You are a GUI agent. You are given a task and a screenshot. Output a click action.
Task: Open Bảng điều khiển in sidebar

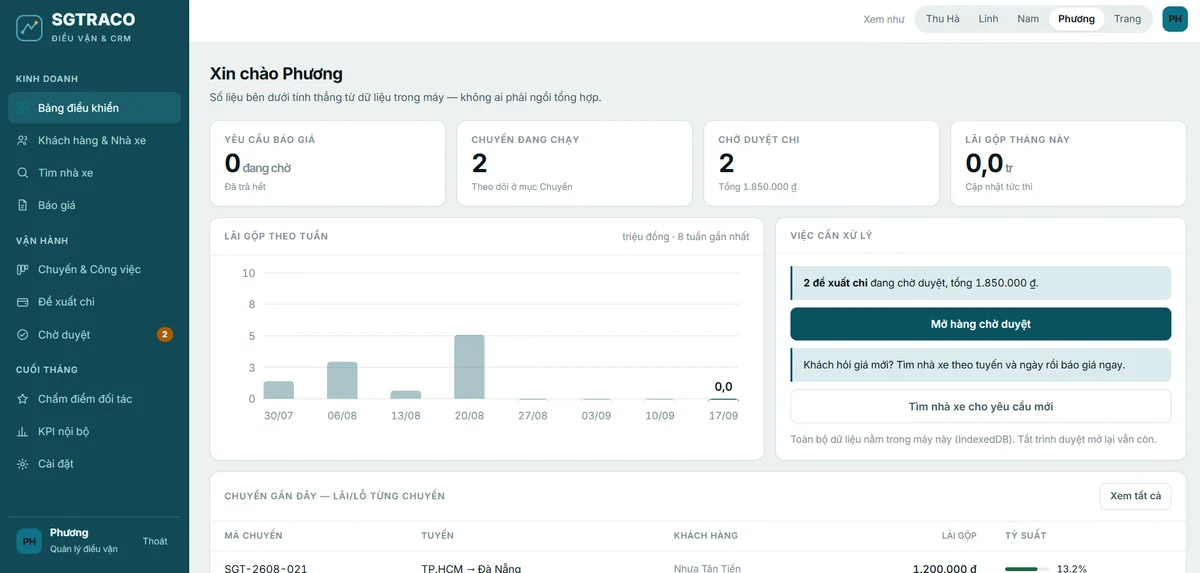click(x=94, y=108)
